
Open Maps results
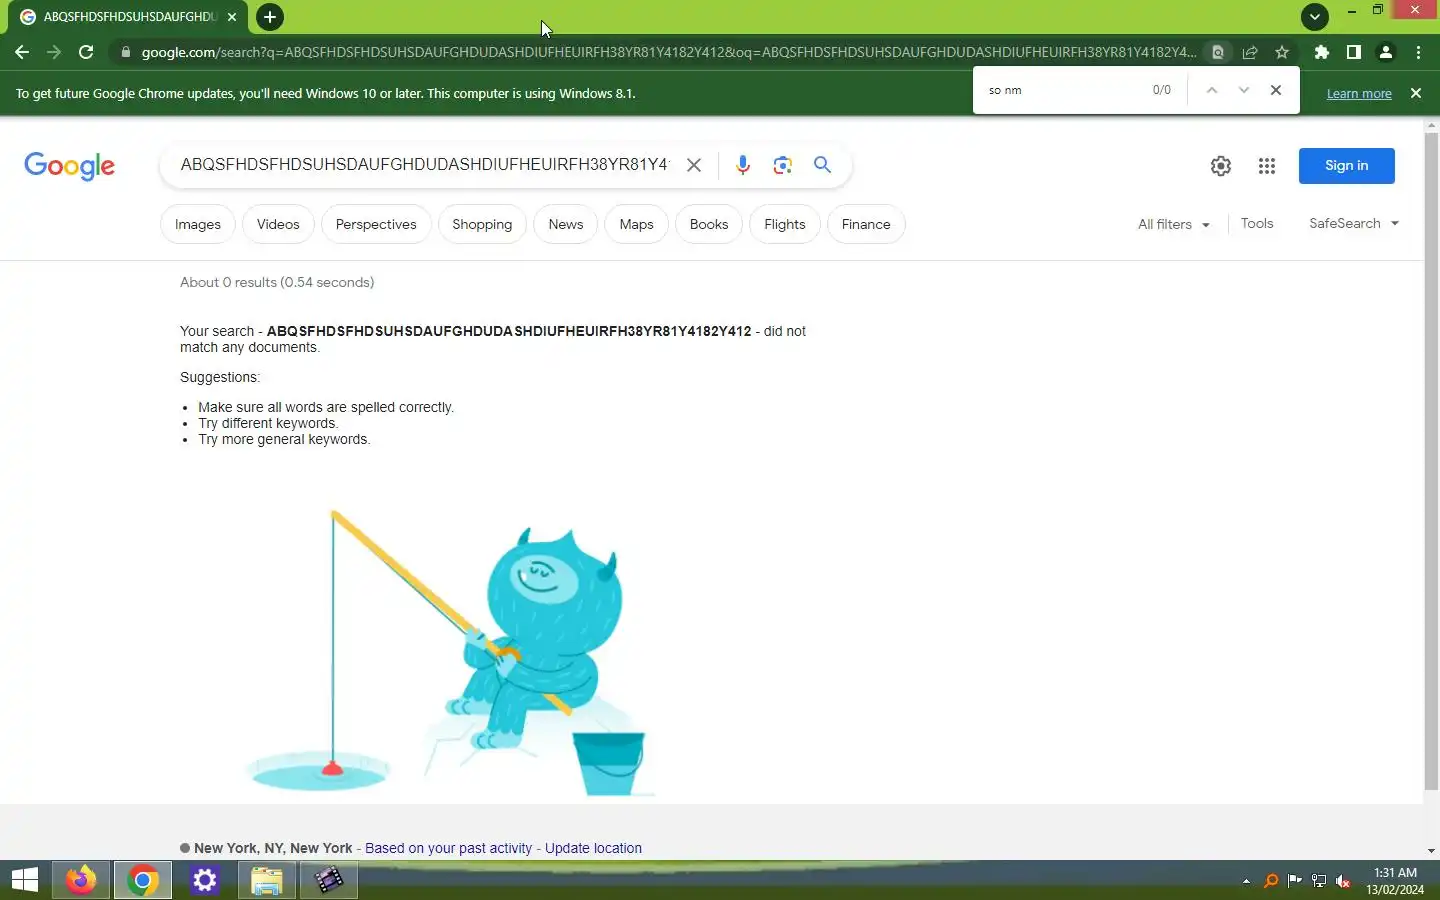pyautogui.click(x=636, y=224)
